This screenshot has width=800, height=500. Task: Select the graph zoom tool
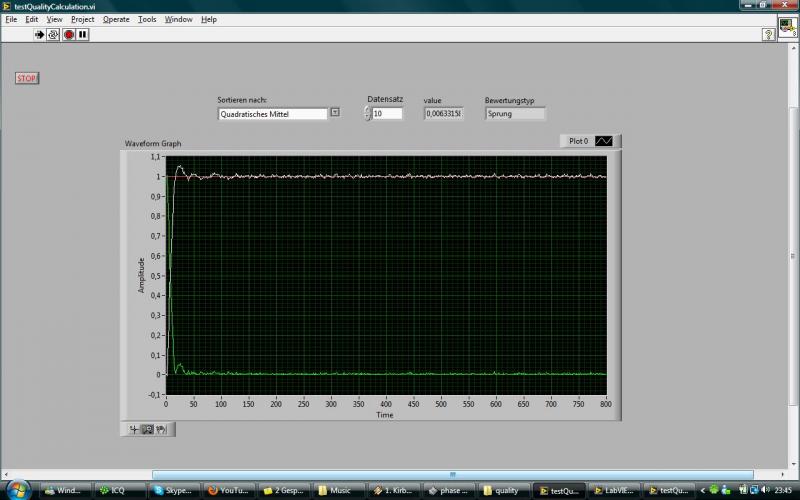coord(147,429)
